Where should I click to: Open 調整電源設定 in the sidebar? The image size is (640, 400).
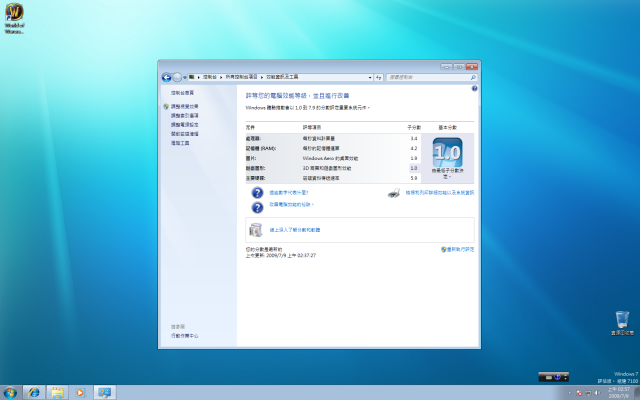tap(184, 125)
